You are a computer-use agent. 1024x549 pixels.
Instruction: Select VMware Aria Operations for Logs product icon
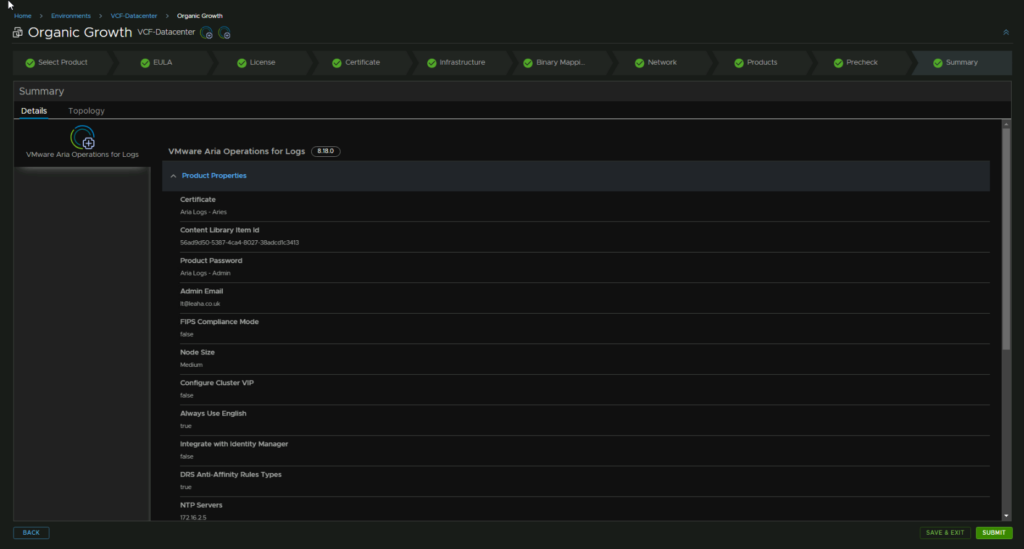pos(82,138)
